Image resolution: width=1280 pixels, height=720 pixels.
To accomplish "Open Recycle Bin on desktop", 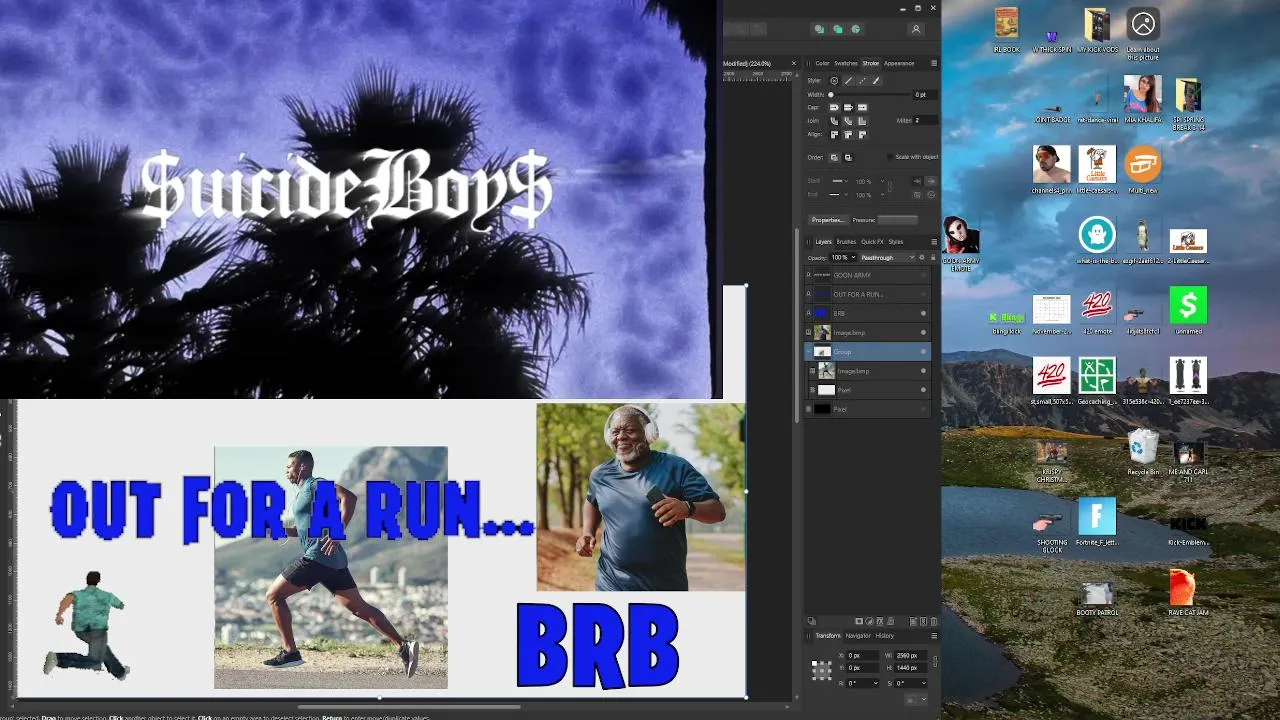I will [x=1143, y=452].
